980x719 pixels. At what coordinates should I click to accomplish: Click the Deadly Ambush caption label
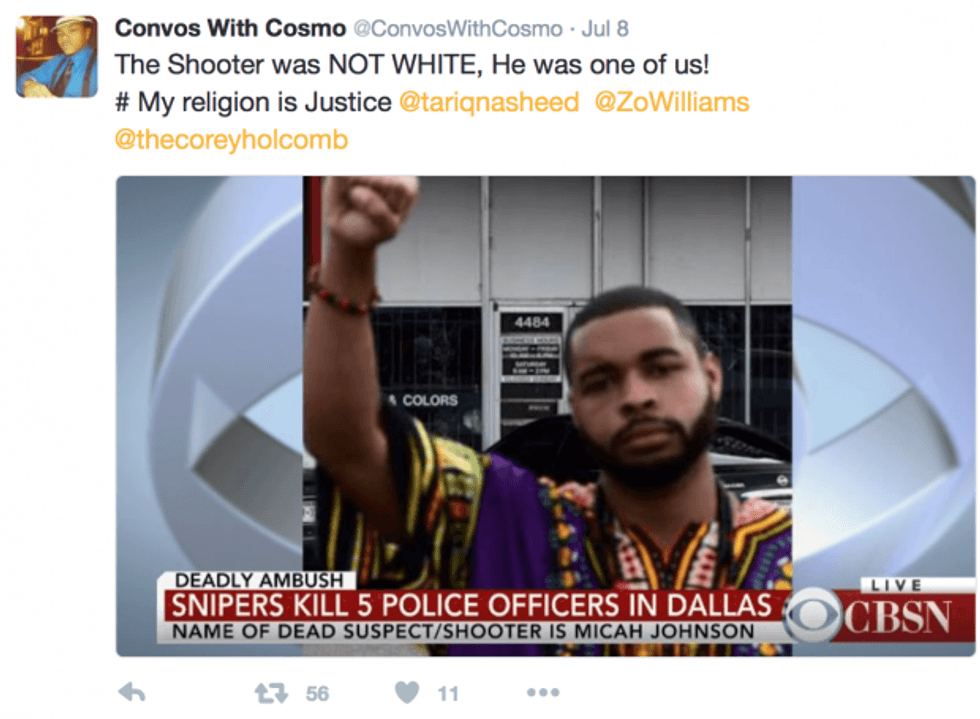[x=259, y=580]
